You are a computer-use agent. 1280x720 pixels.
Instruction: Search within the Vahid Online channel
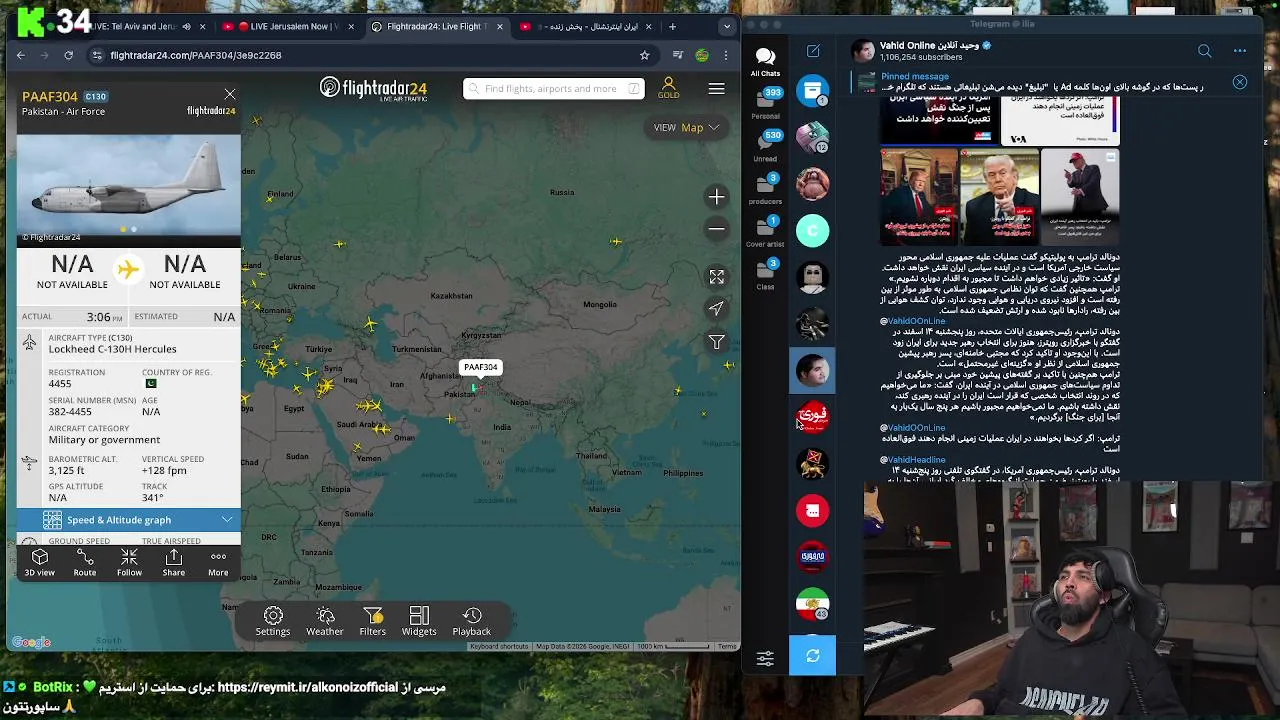(1204, 51)
